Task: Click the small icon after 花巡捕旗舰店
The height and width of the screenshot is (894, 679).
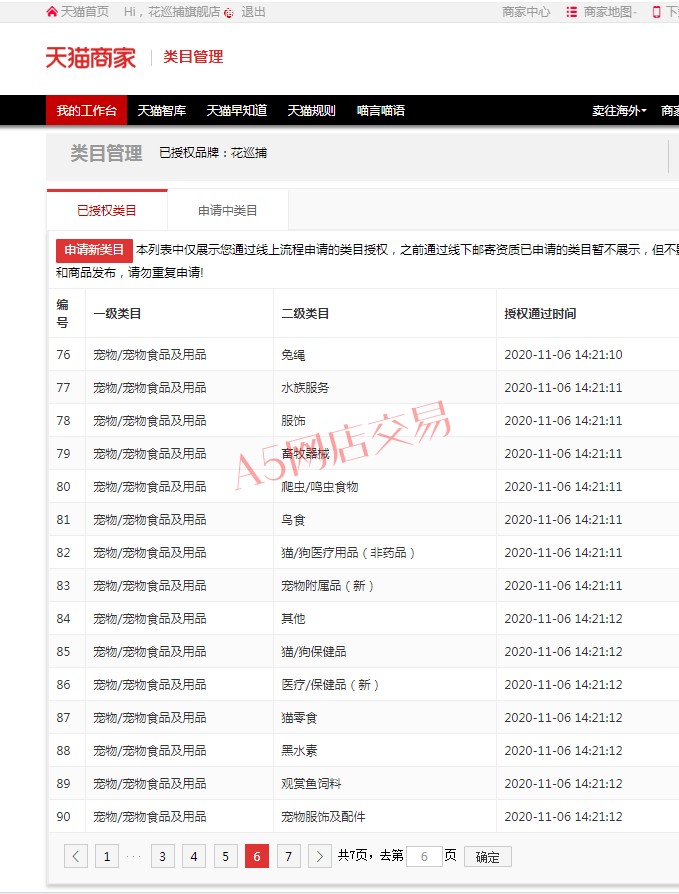Action: click(x=229, y=13)
